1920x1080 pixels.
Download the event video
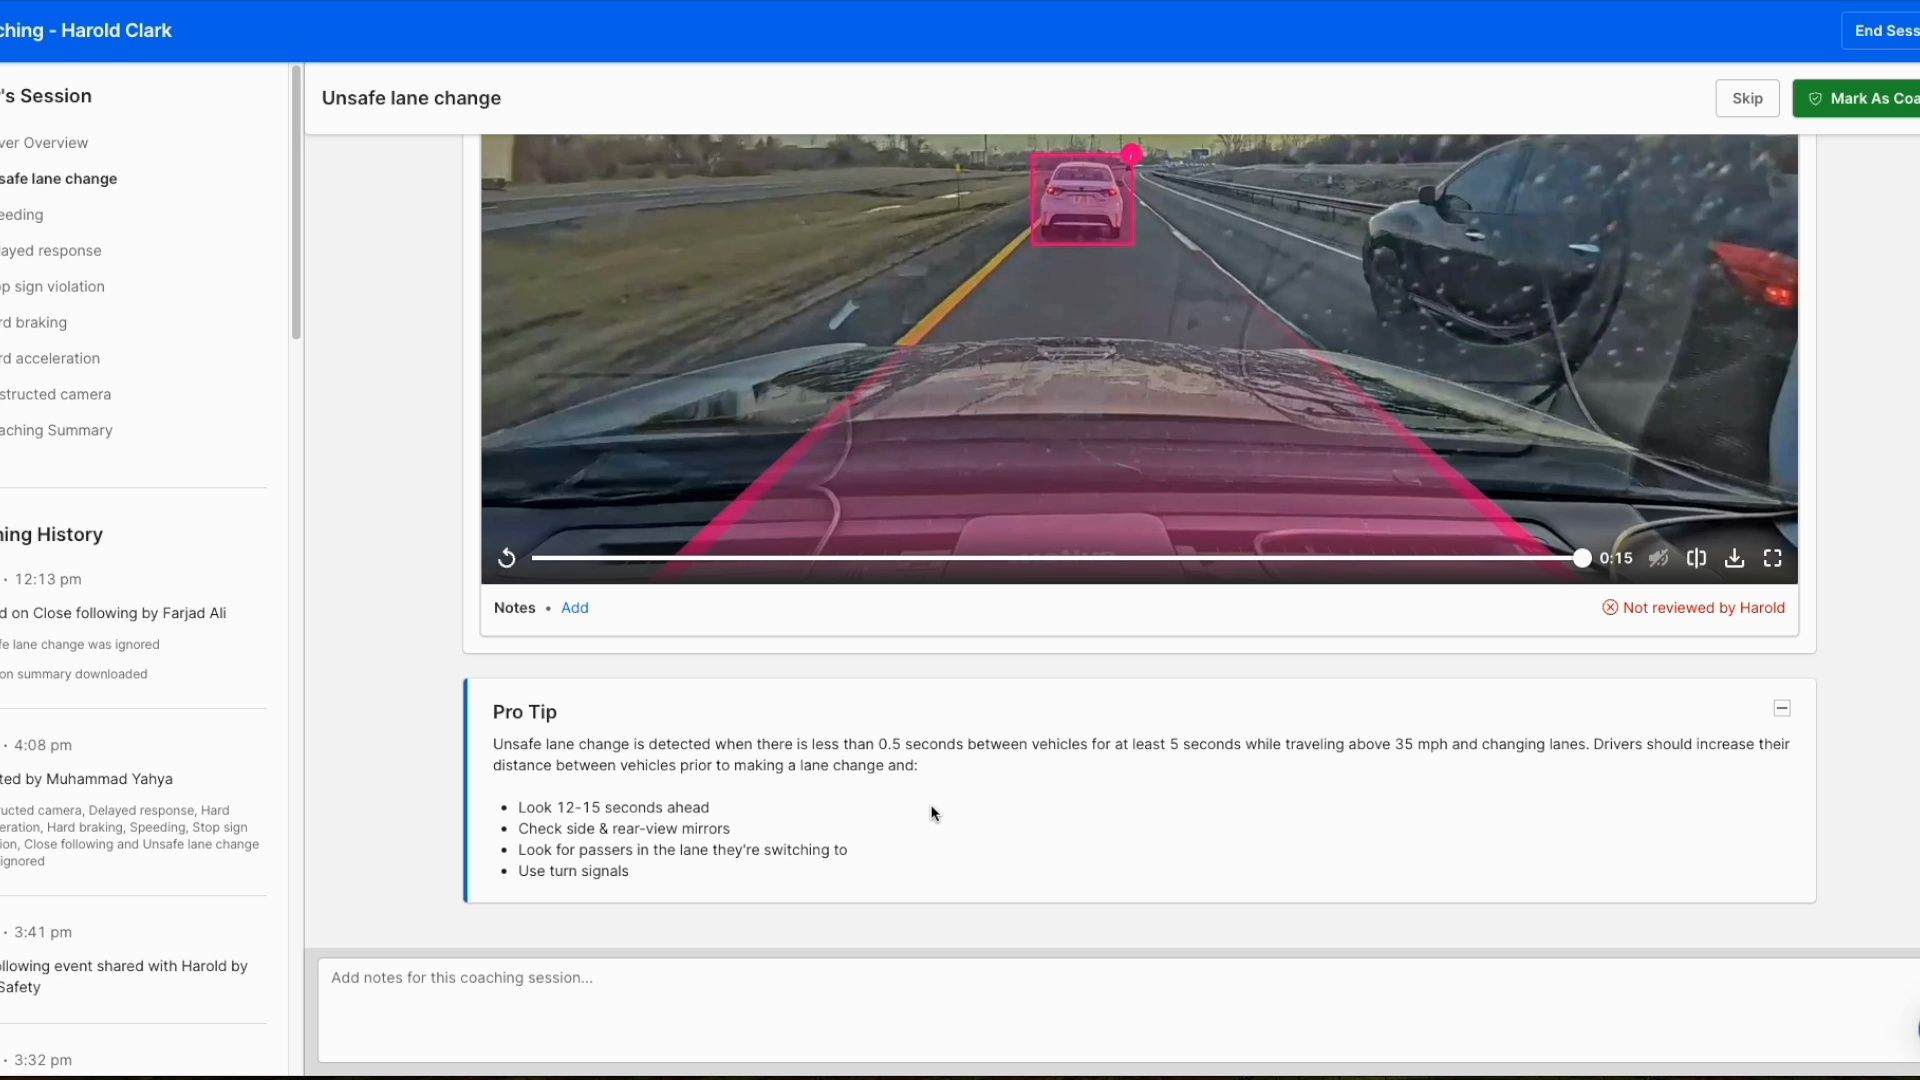1735,558
